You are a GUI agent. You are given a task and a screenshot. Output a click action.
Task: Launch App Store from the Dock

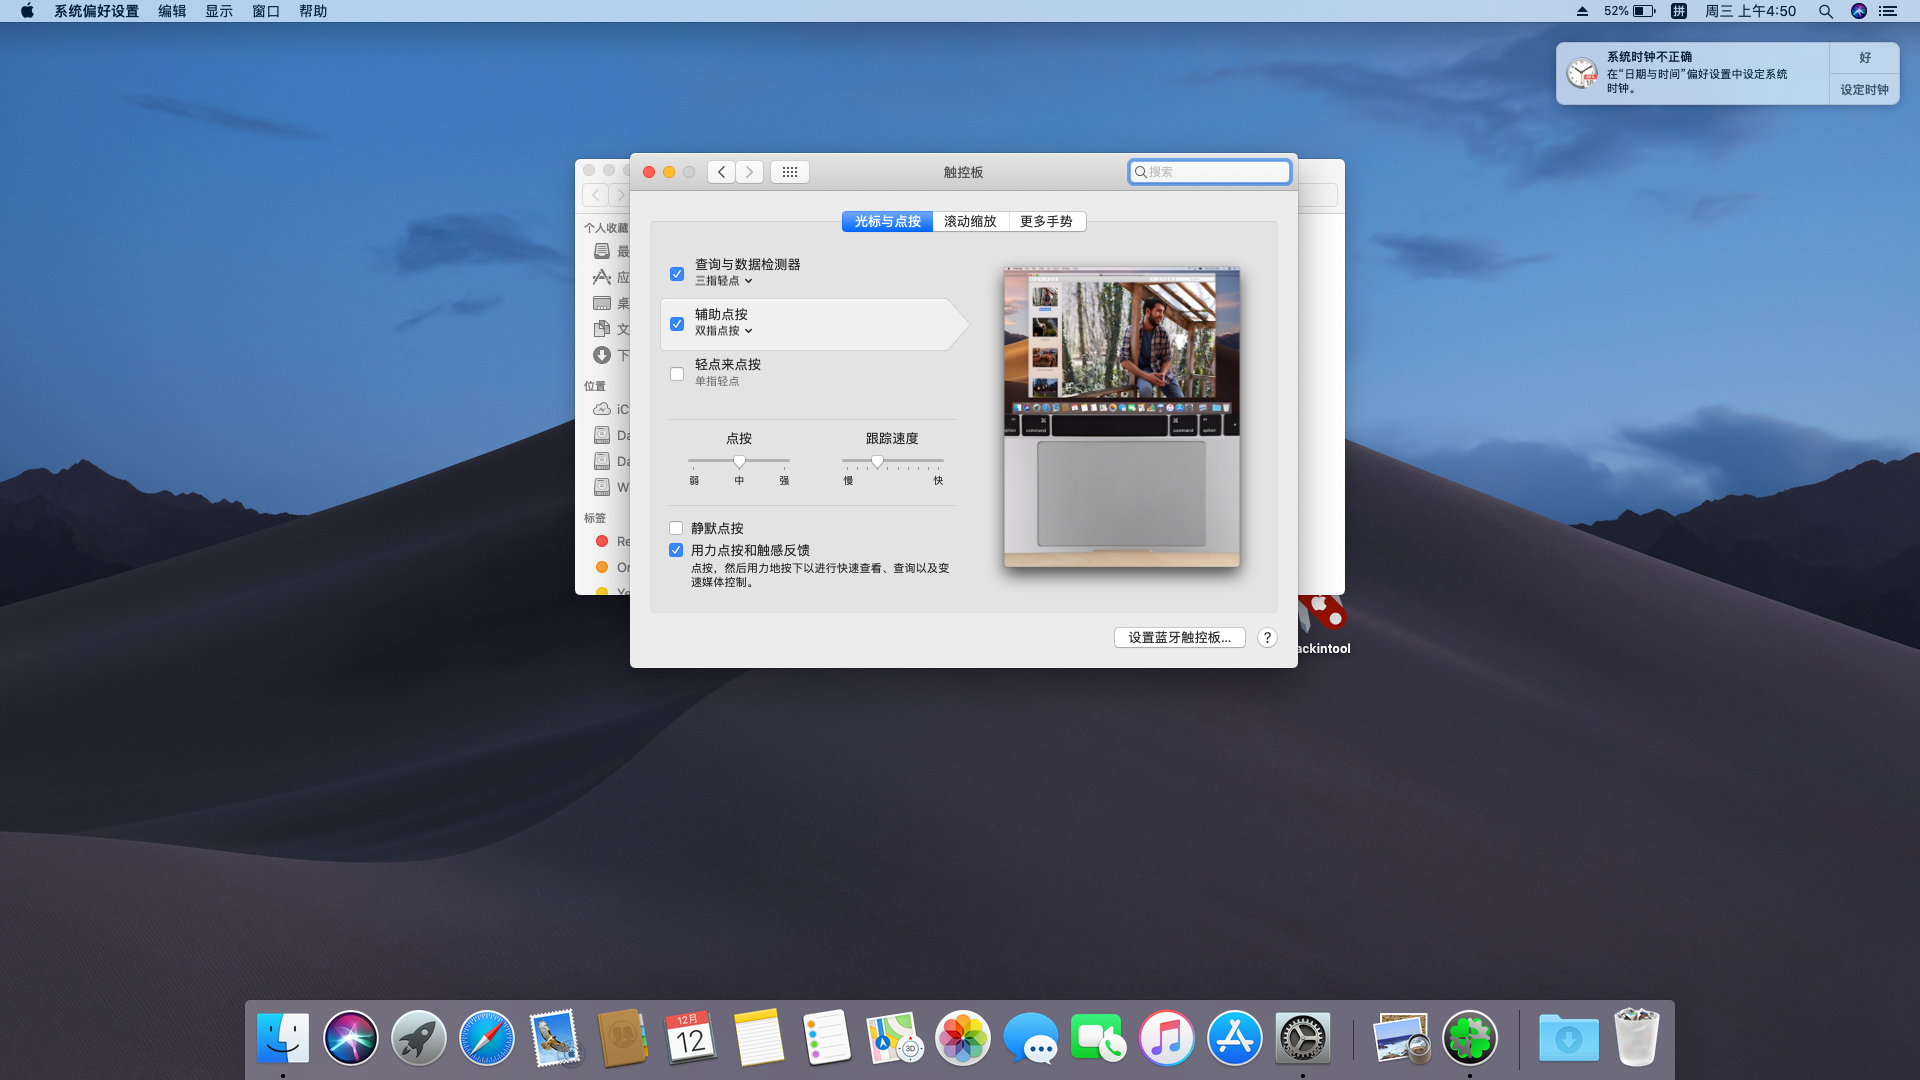click(x=1235, y=1038)
